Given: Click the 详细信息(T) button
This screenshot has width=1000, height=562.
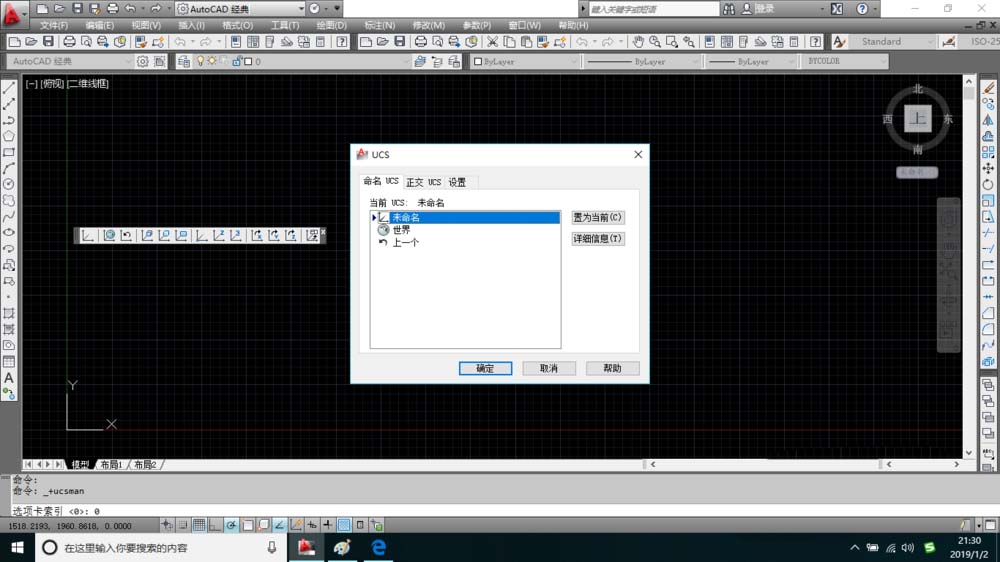Looking at the screenshot, I should point(598,239).
